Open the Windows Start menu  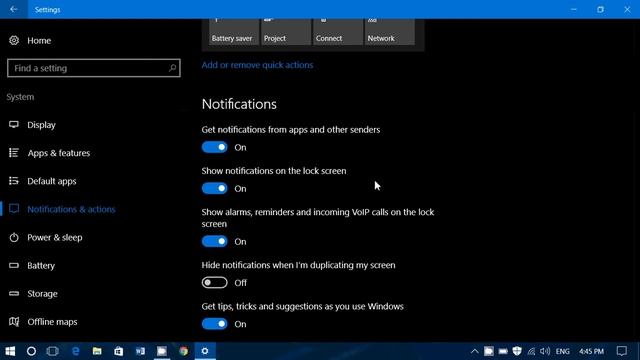click(x=10, y=351)
